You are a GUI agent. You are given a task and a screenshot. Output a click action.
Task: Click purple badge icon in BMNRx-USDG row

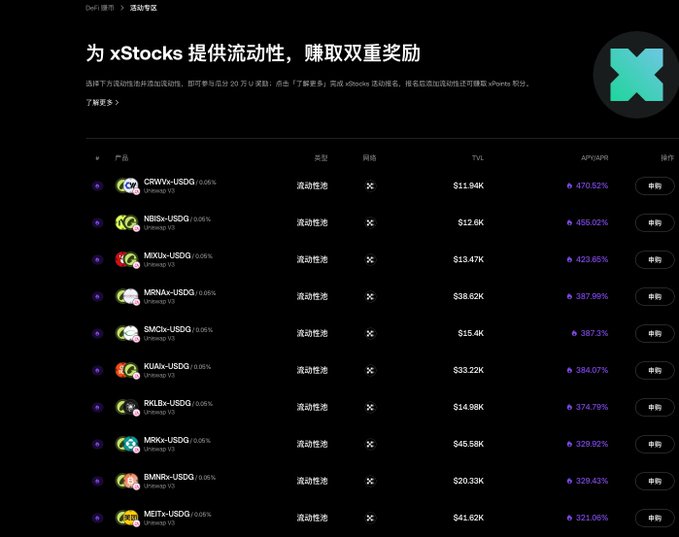tap(97, 481)
